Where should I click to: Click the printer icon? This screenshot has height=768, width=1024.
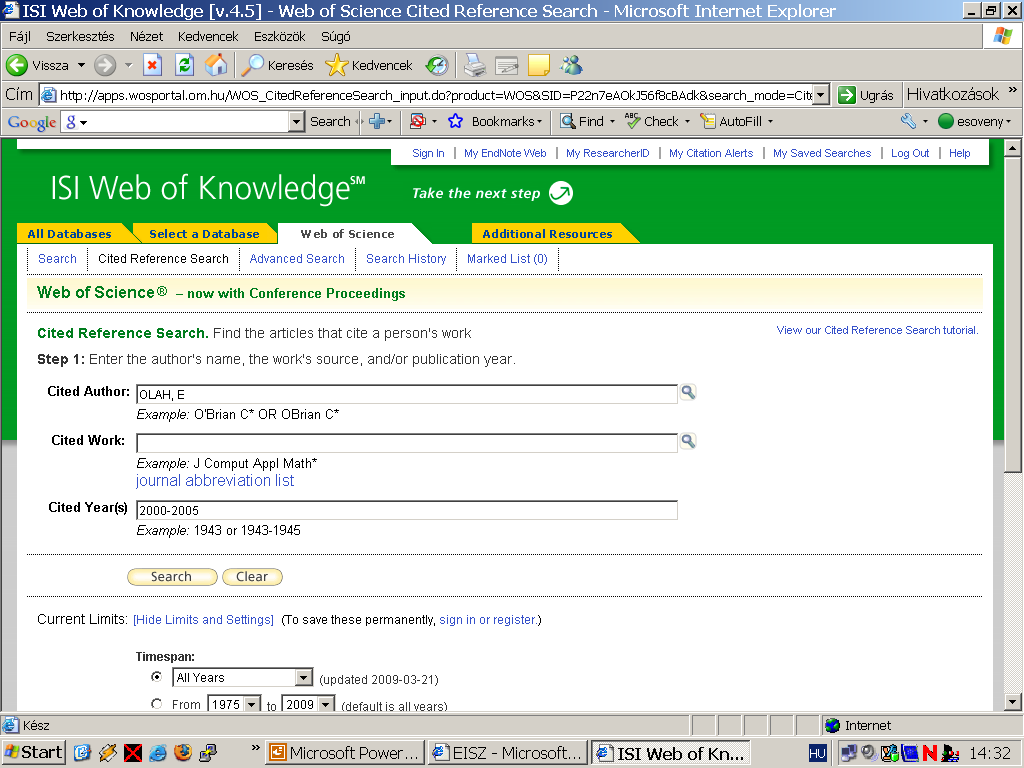coord(475,65)
